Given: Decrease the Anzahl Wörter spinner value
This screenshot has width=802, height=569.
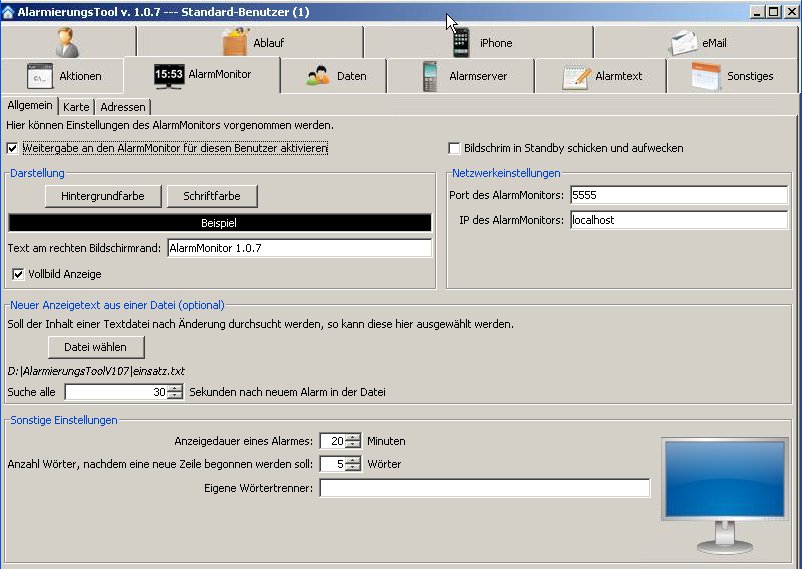Looking at the screenshot, I should [353, 468].
